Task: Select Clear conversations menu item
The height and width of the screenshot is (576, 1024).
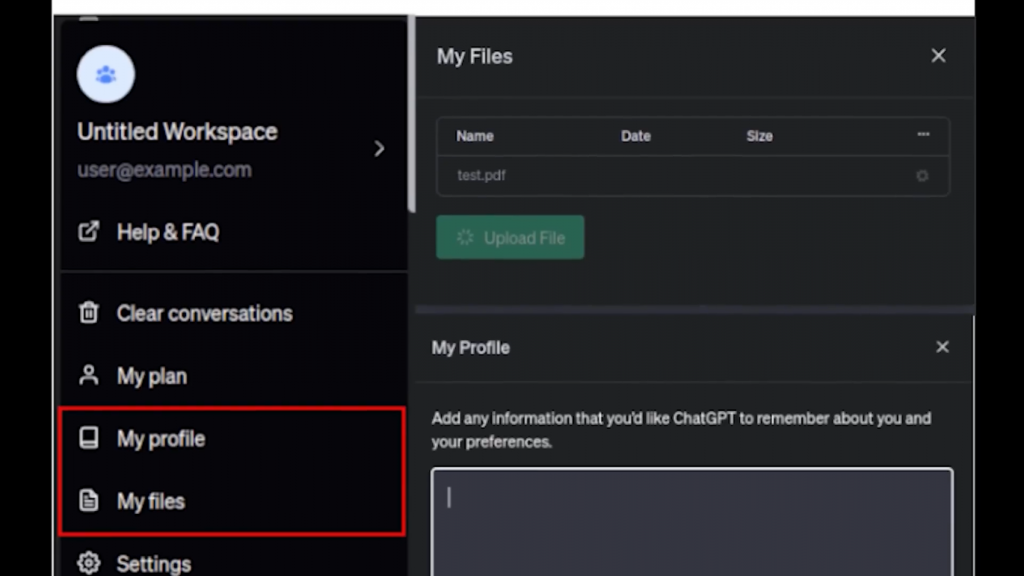Action: tap(204, 313)
